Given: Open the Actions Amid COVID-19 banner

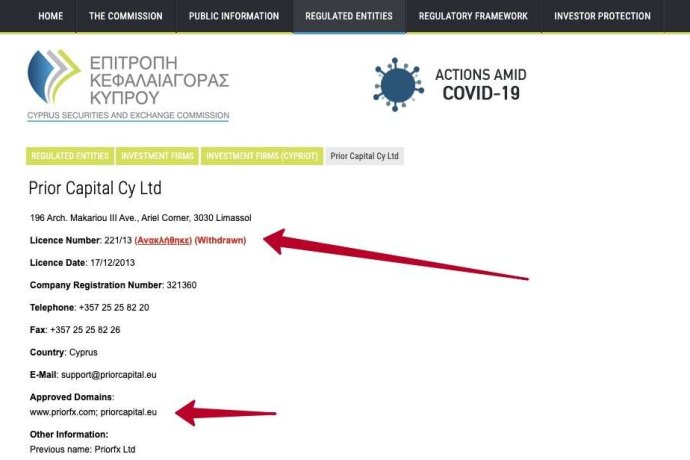Looking at the screenshot, I should tap(450, 85).
